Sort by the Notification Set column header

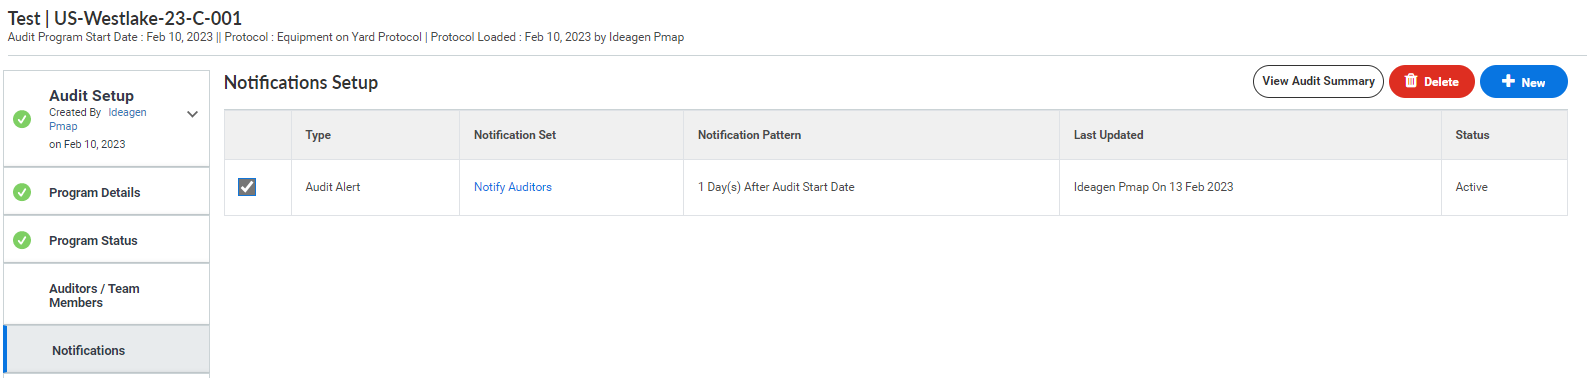point(515,135)
